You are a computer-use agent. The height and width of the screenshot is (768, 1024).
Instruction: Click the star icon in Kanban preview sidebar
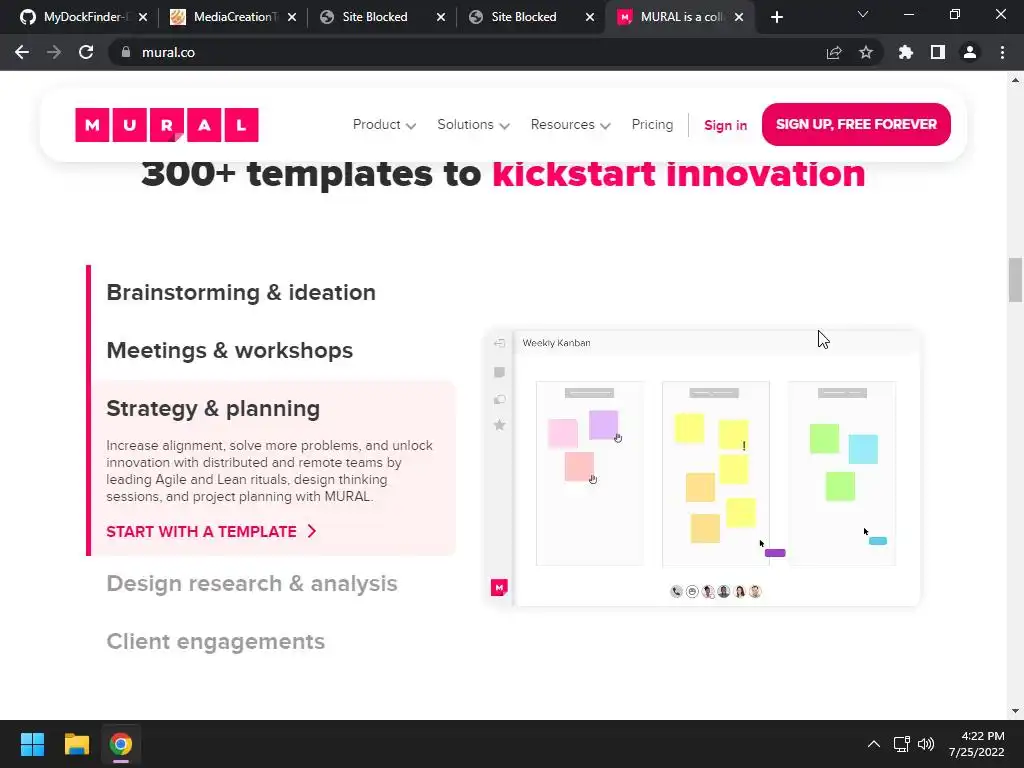click(500, 425)
